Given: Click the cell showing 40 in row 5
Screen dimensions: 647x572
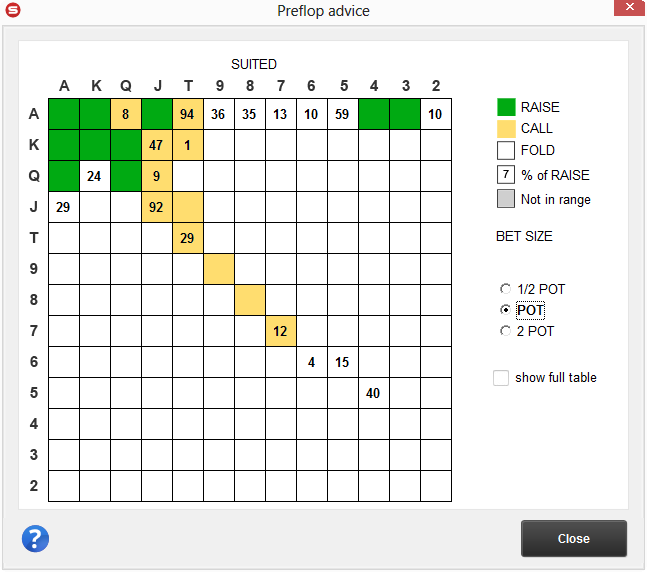Looking at the screenshot, I should [x=373, y=393].
